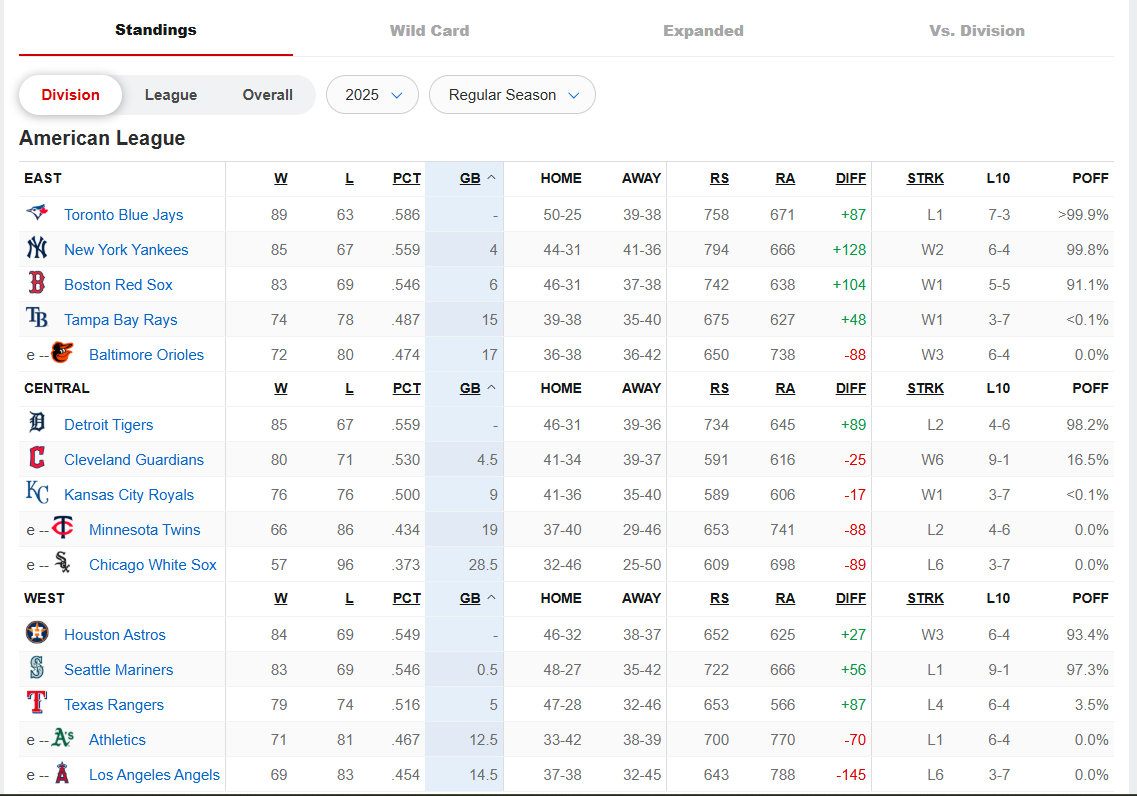
Task: Click the Detroit Tigers logo
Action: pos(37,423)
